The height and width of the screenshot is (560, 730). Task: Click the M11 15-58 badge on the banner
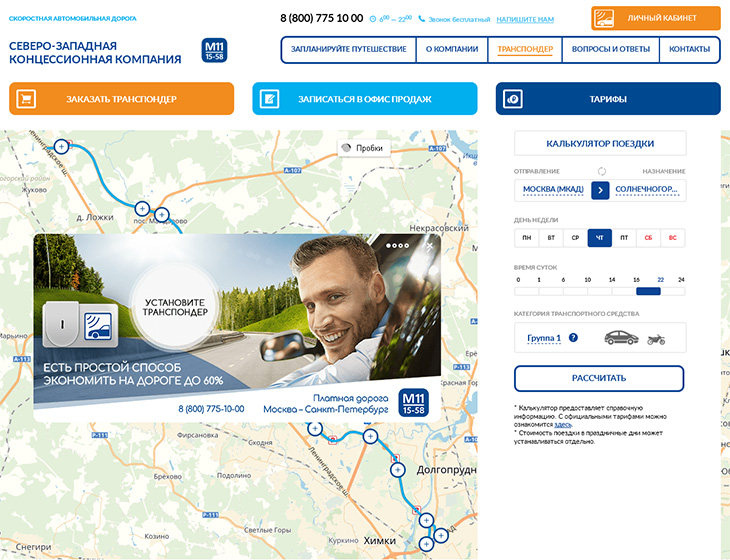413,403
